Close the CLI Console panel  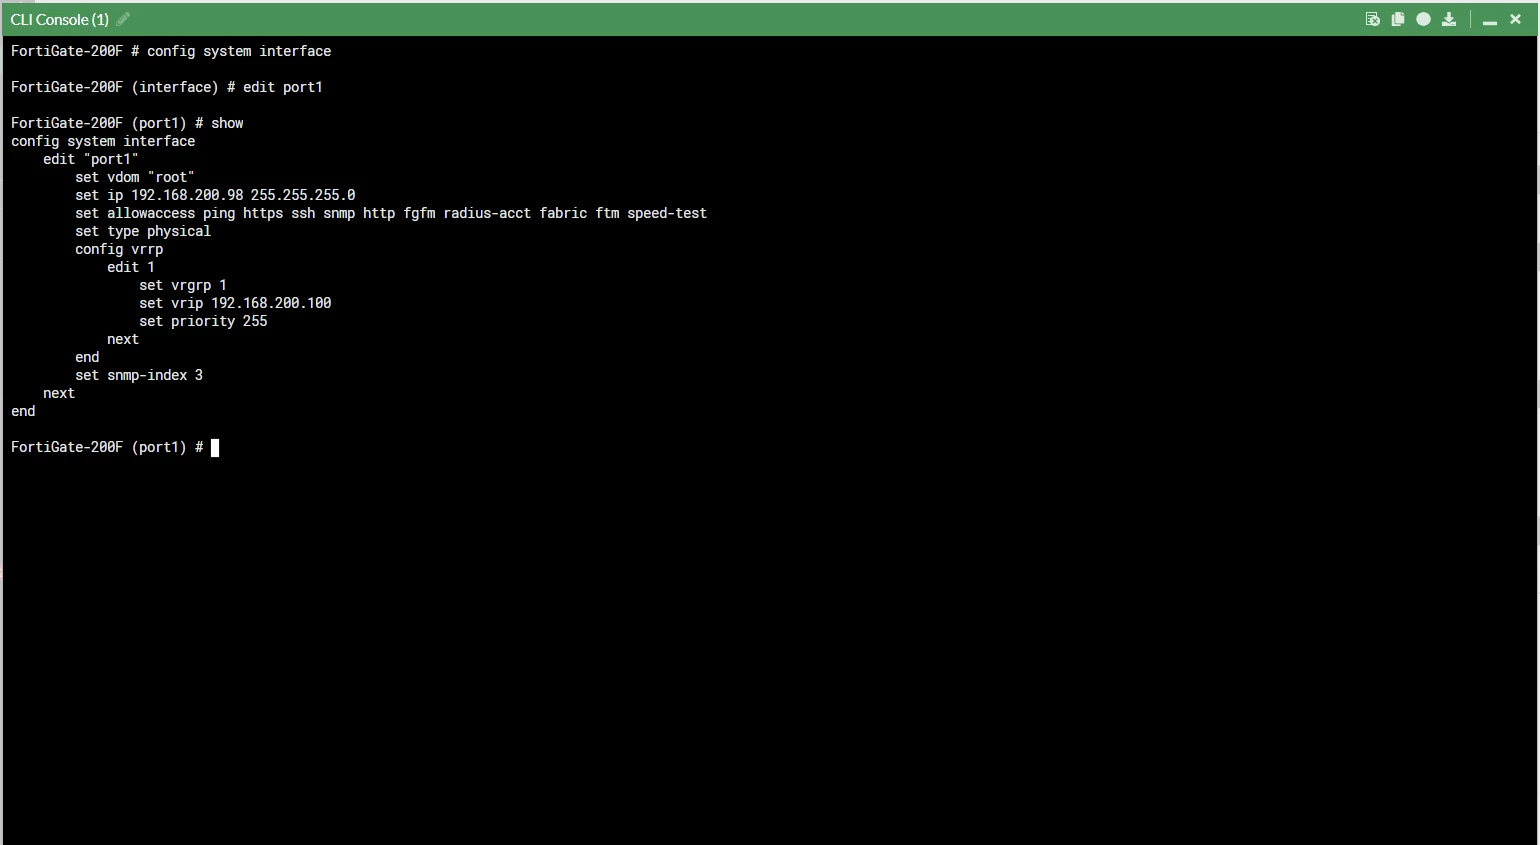tap(1515, 19)
